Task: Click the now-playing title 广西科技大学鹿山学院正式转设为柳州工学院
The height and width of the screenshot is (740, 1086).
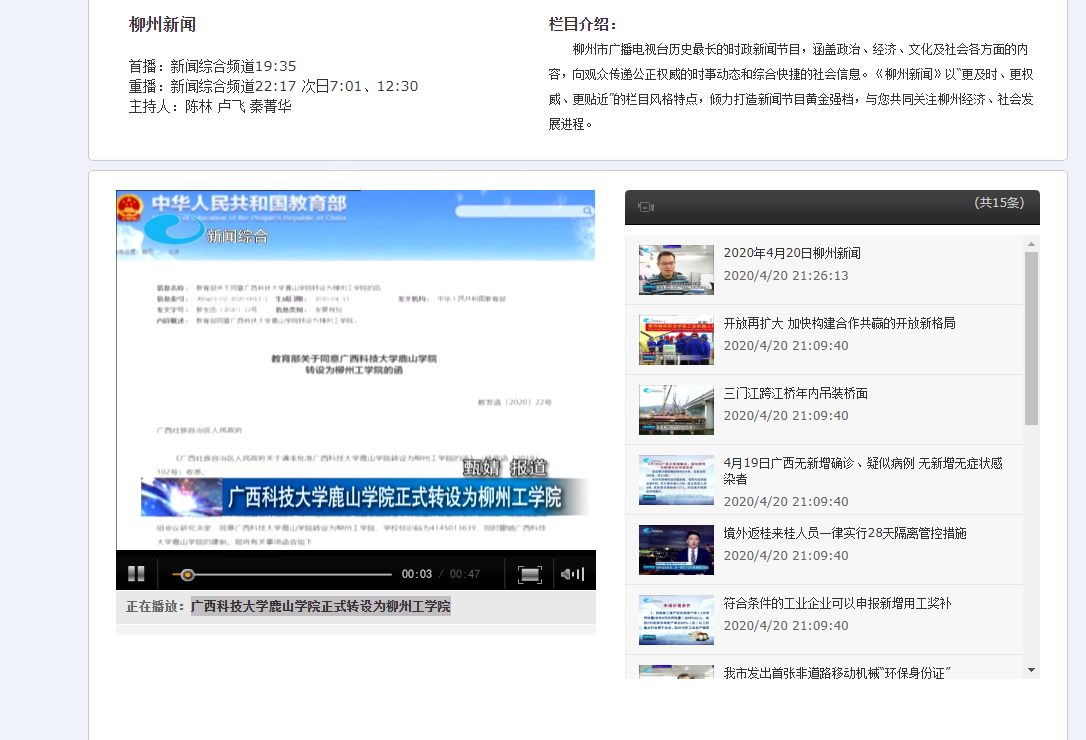Action: click(x=321, y=606)
